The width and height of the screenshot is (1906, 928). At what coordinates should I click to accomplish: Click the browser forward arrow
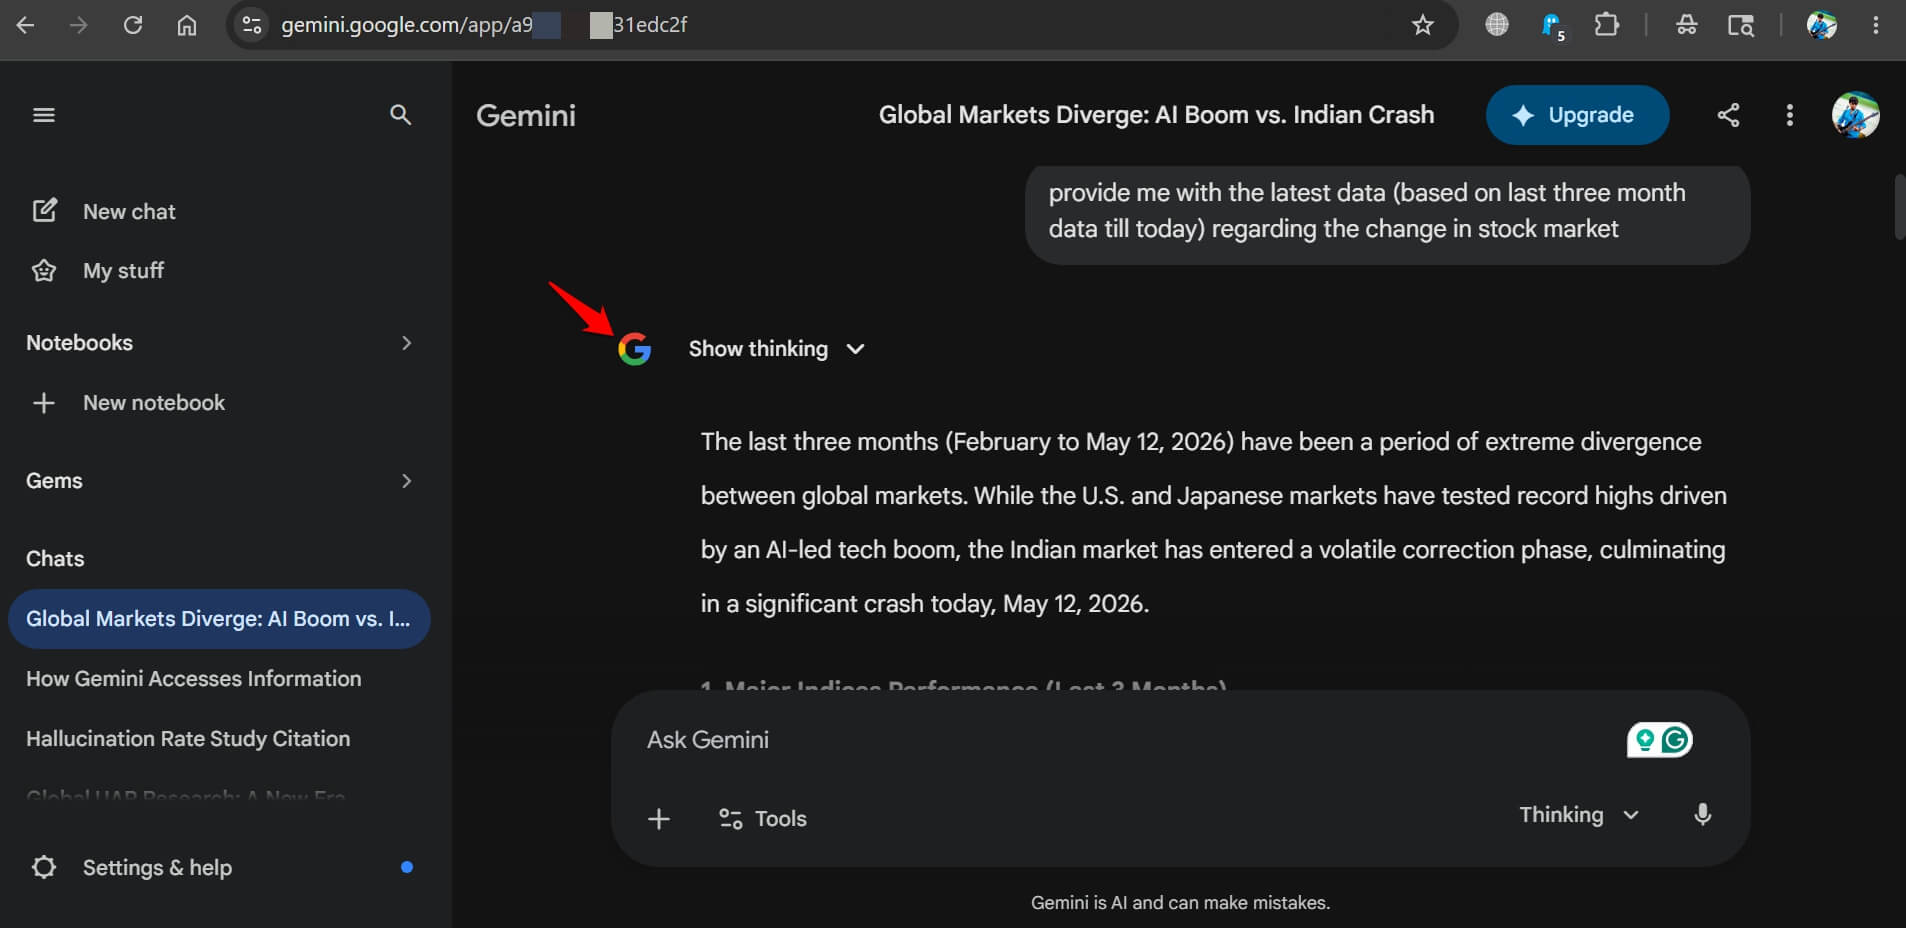(79, 25)
